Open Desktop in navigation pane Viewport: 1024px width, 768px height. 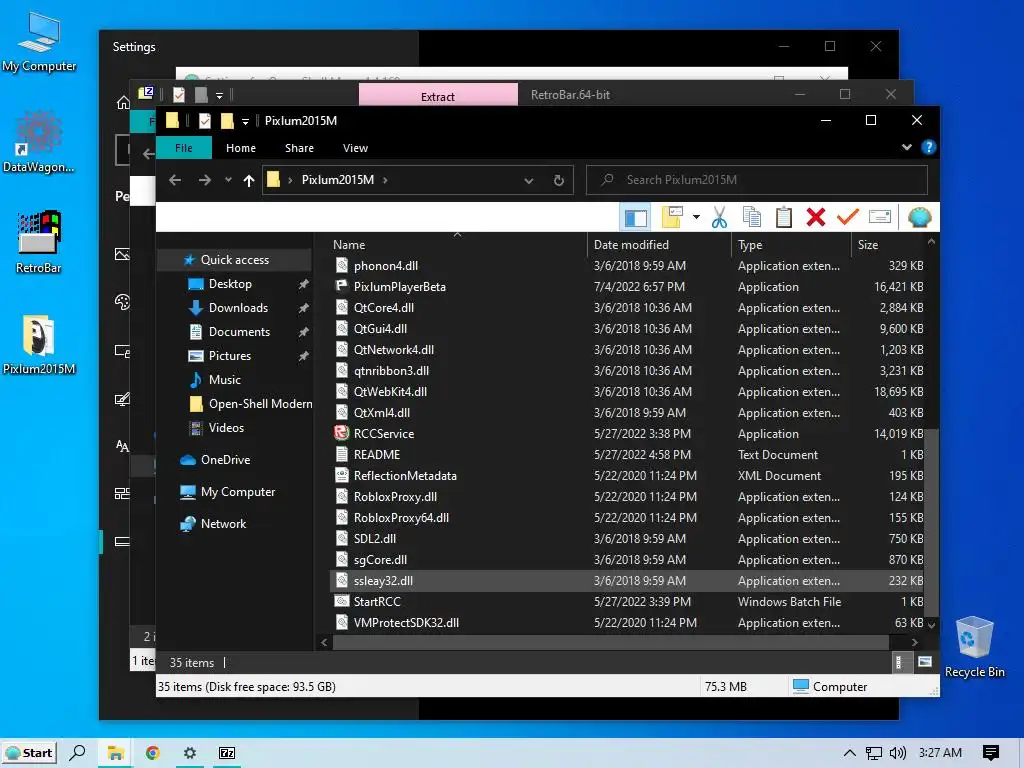click(230, 284)
